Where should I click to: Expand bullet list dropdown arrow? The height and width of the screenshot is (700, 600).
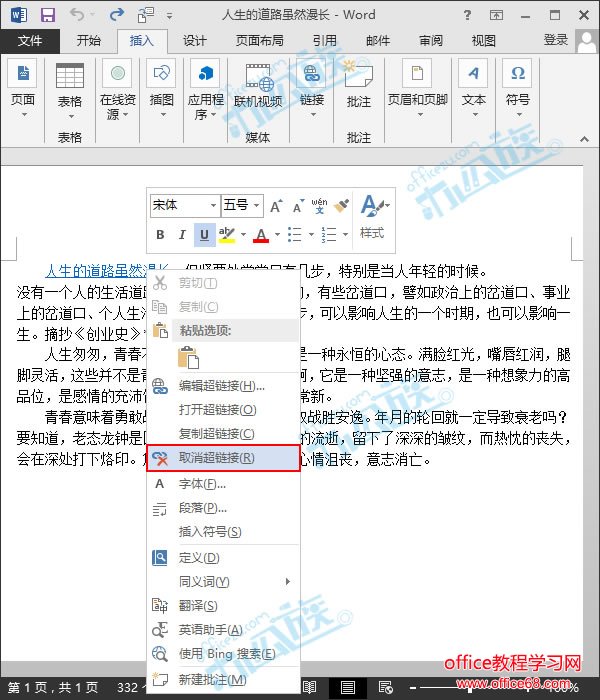click(311, 234)
